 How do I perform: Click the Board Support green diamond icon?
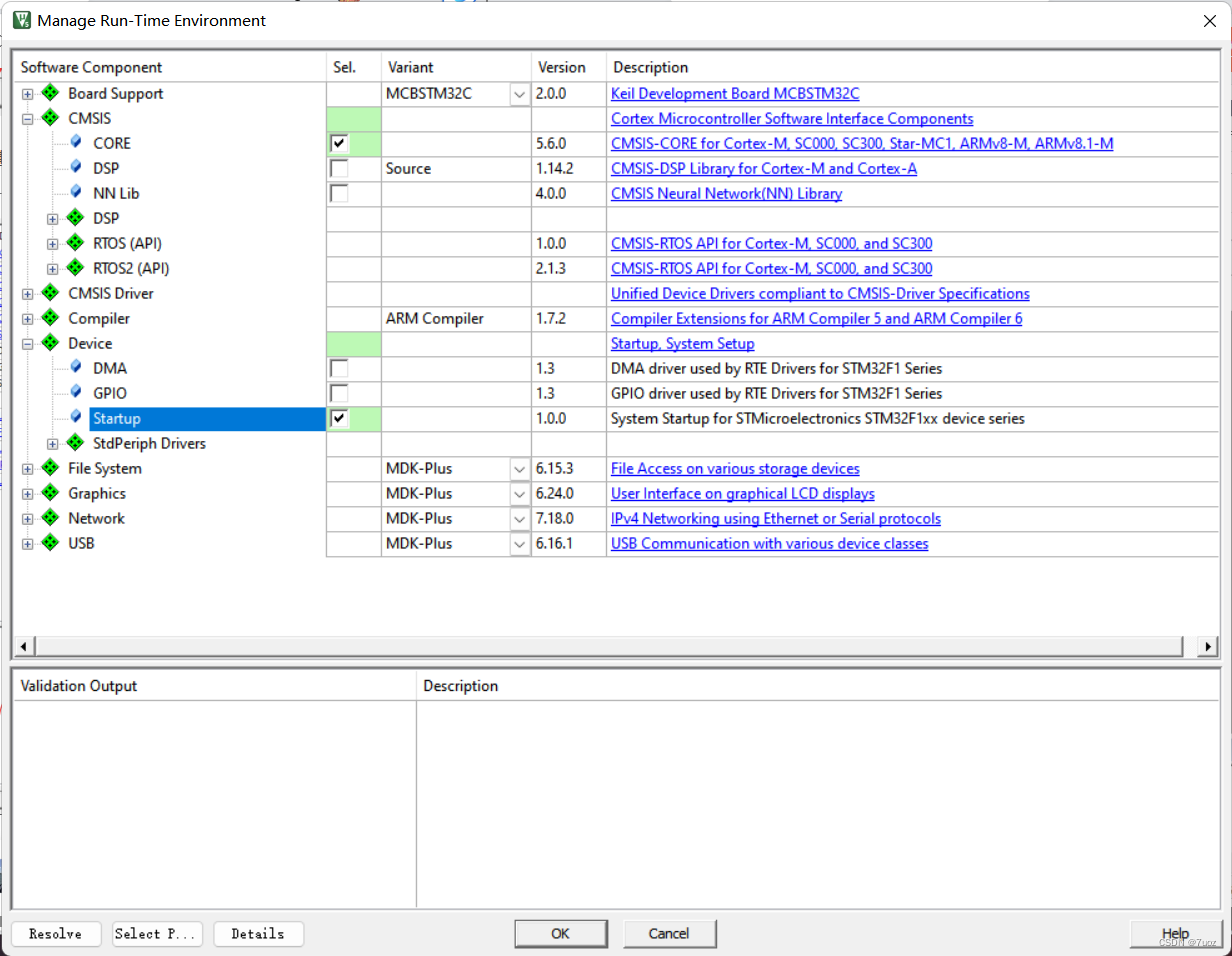pos(50,93)
